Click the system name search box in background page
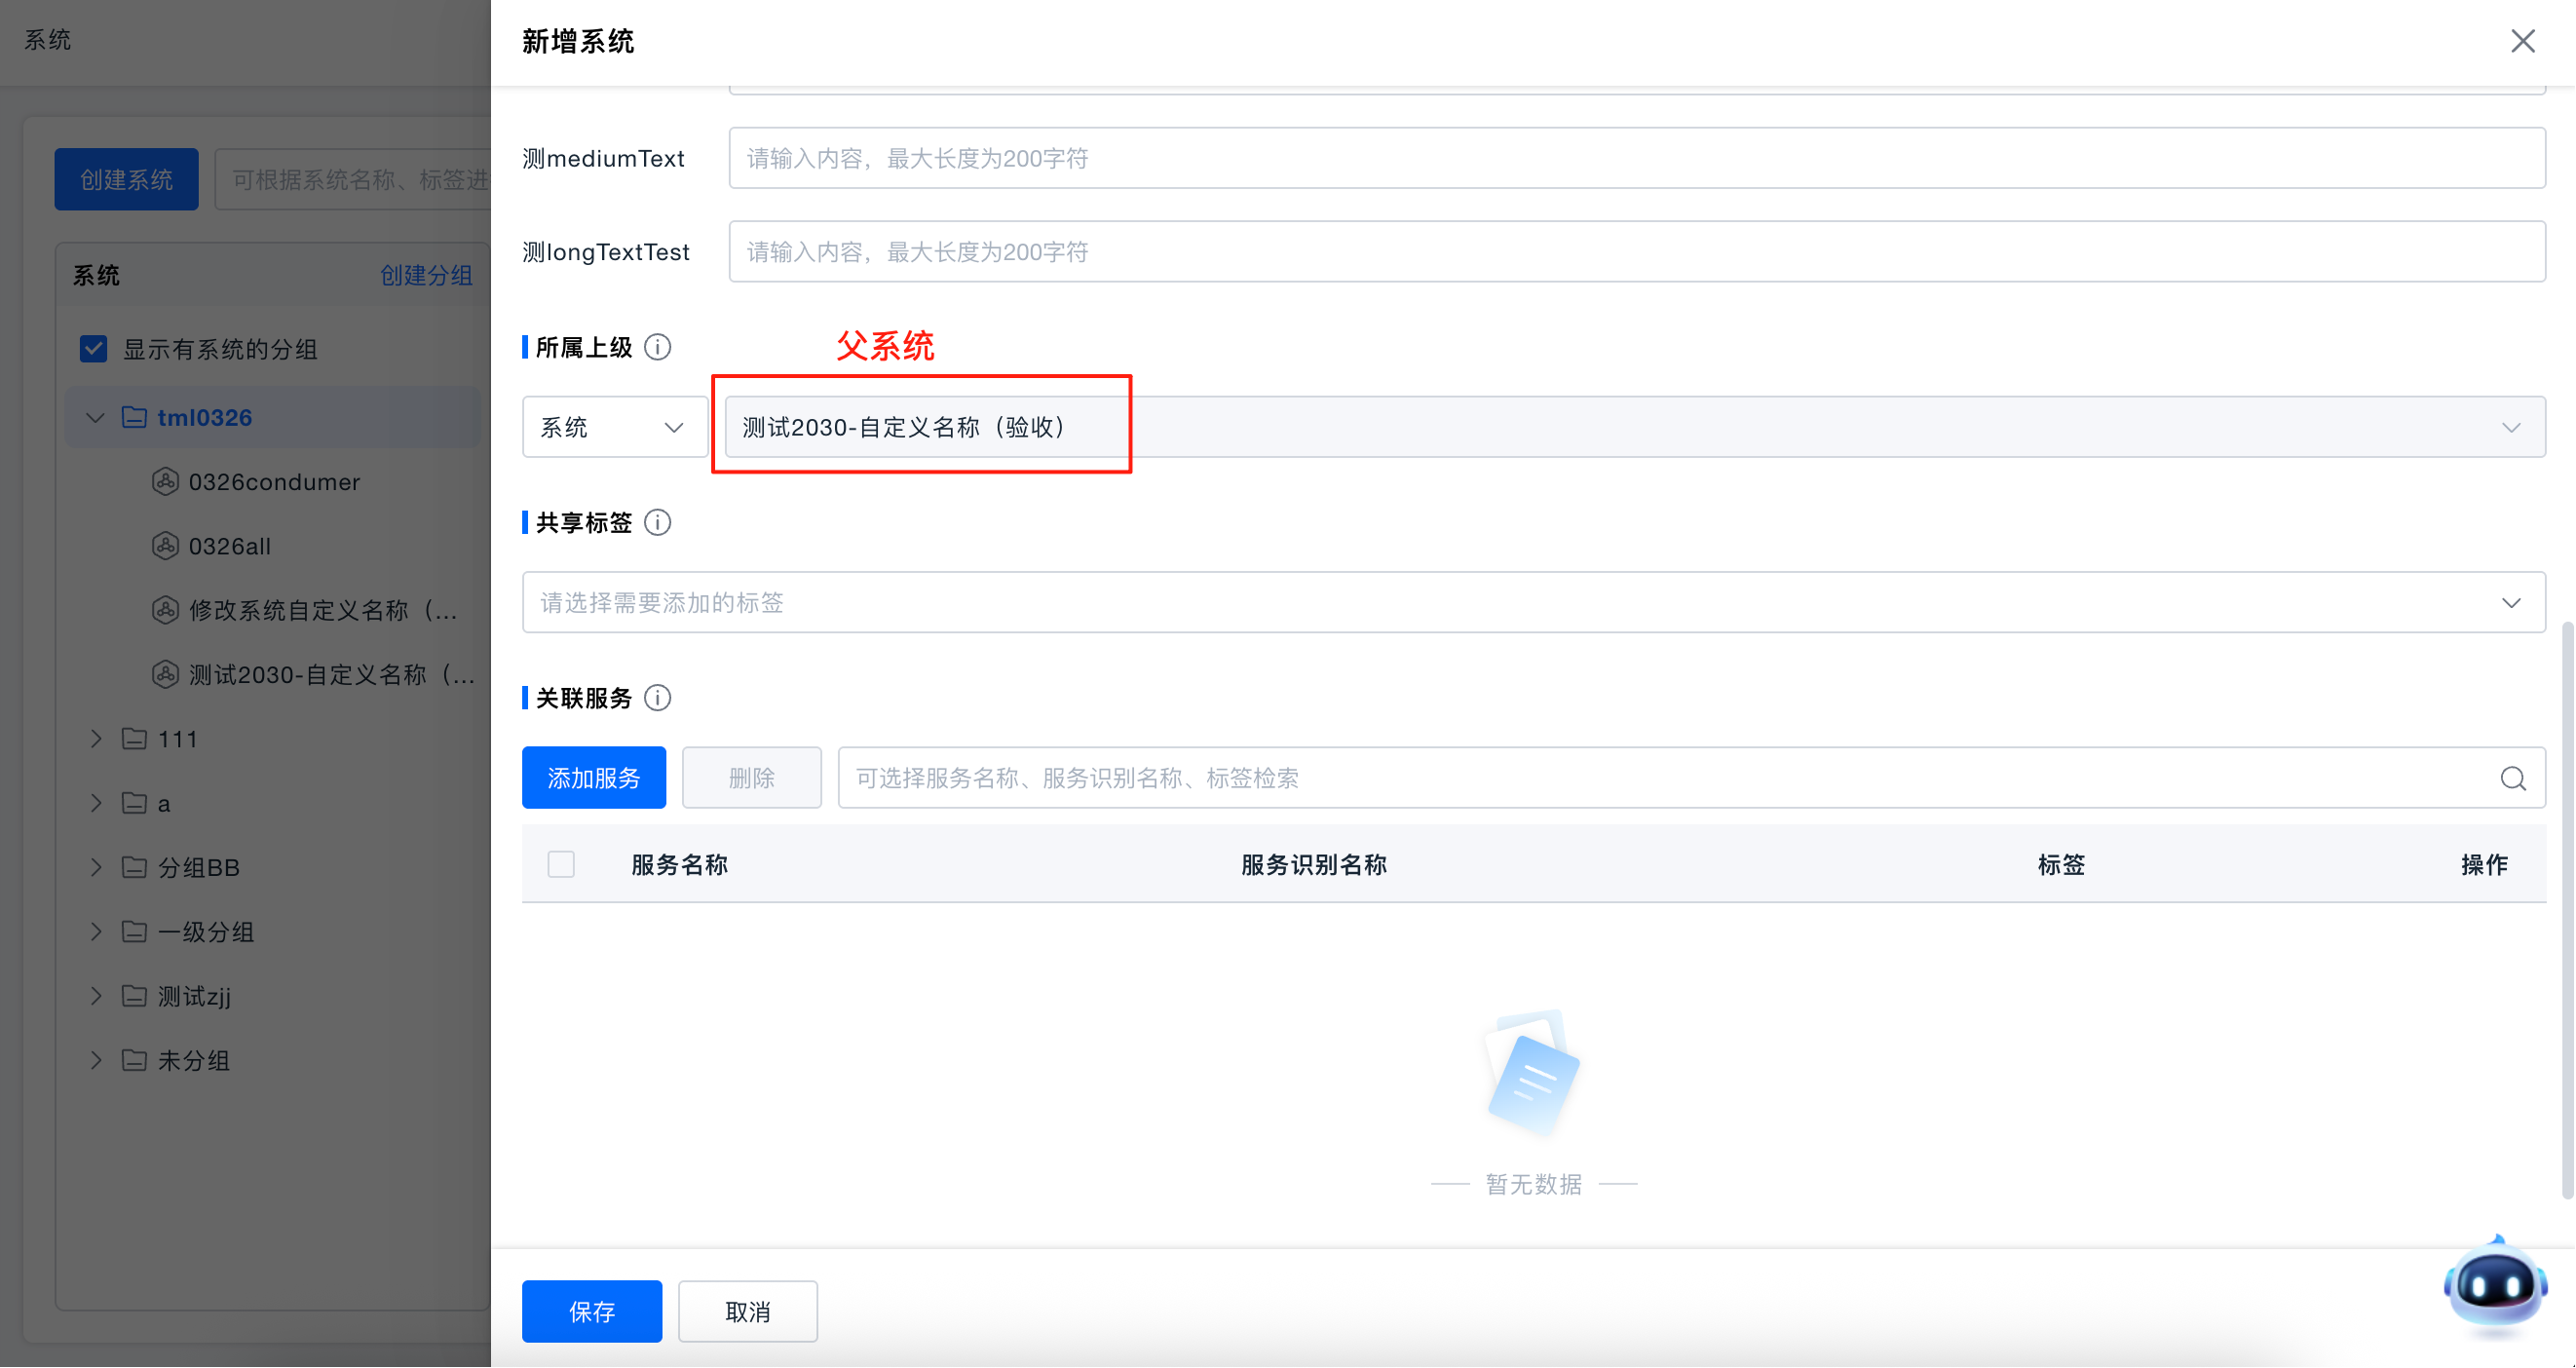Image resolution: width=2576 pixels, height=1368 pixels. click(355, 179)
